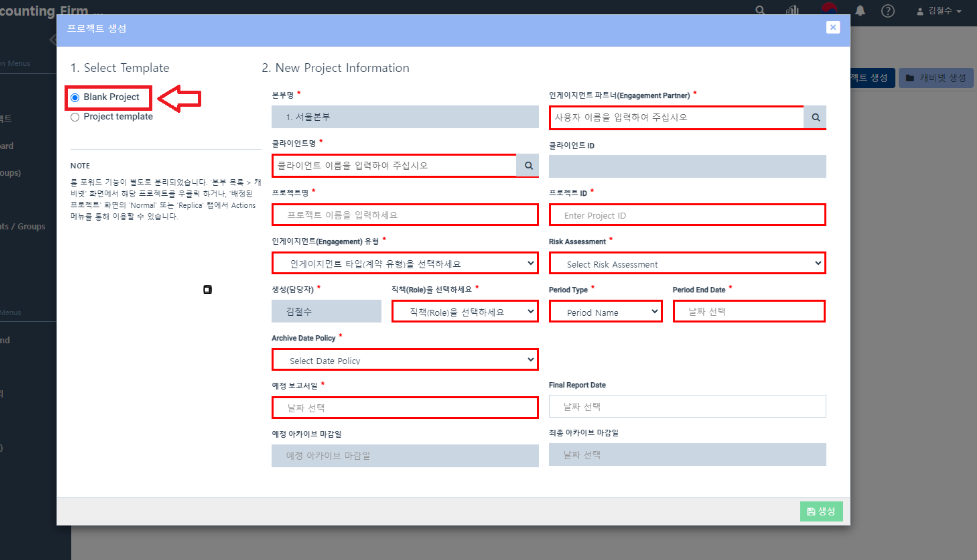Viewport: 977px width, 560px height.
Task: Click '1. Select Template' heading text
Action: click(x=120, y=68)
